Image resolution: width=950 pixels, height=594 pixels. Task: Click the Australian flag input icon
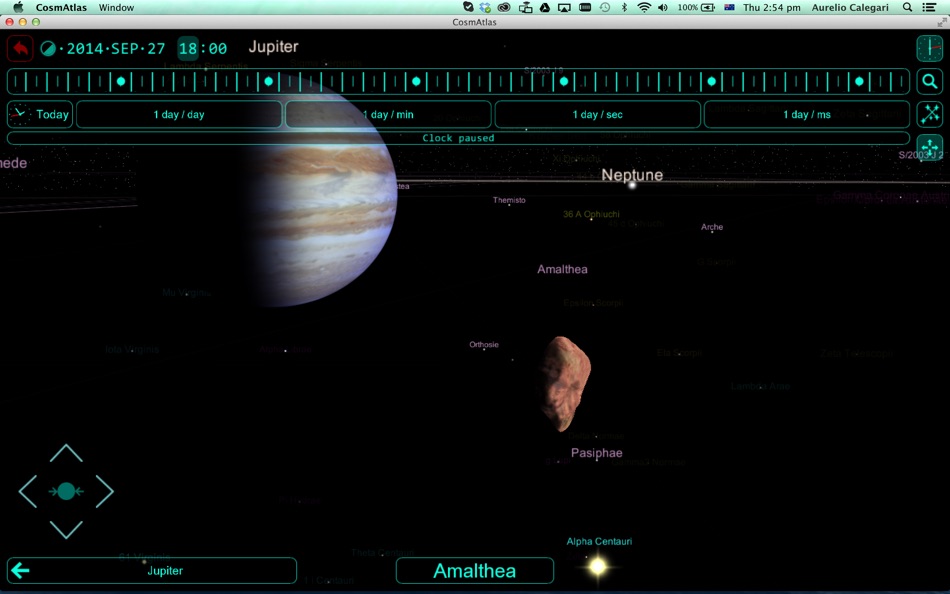pos(729,7)
